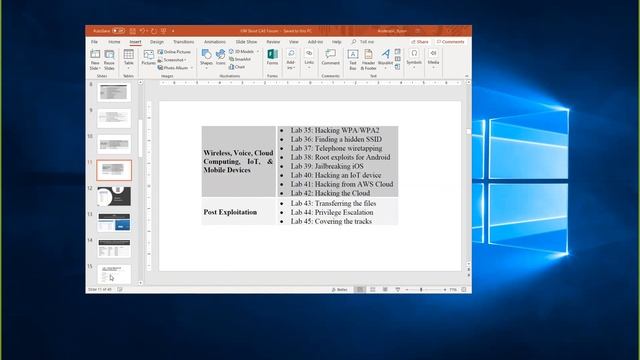
Task: Open the Comments pane button
Action: pyautogui.click(x=451, y=42)
